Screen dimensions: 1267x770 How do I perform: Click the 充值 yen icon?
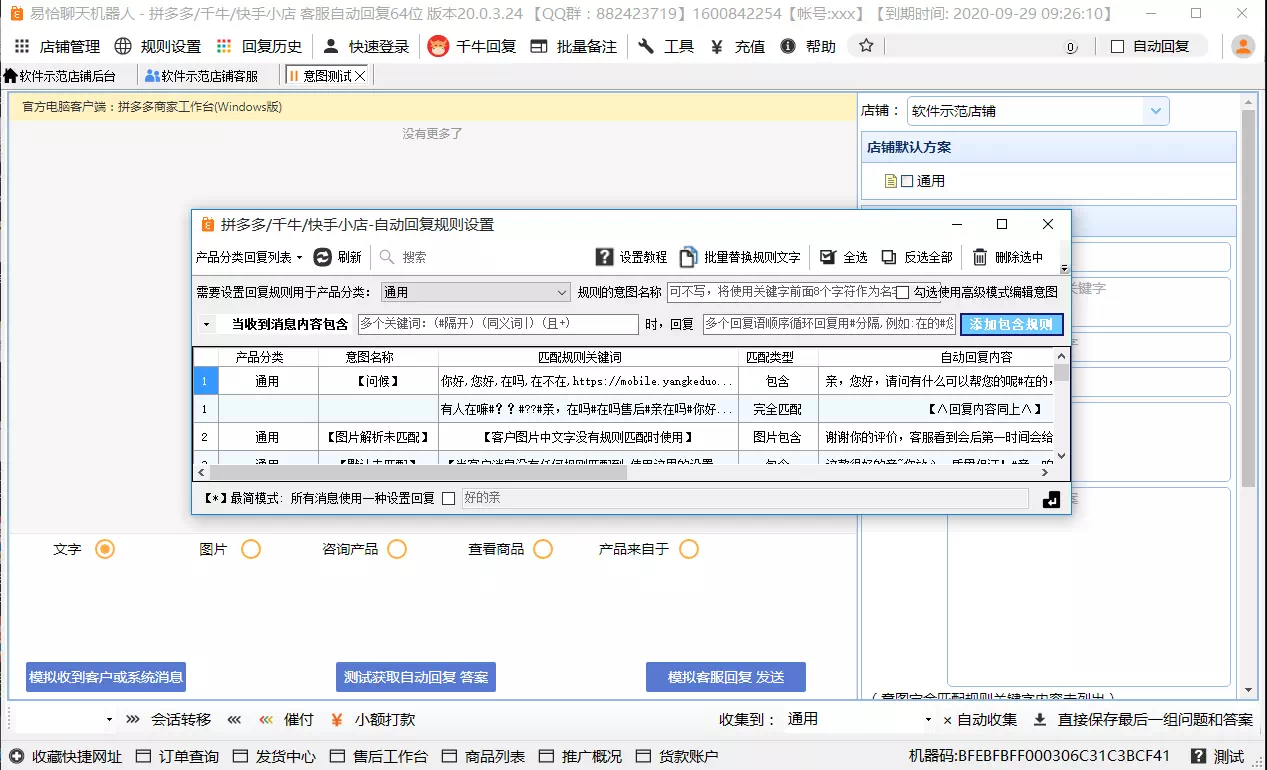click(x=717, y=46)
